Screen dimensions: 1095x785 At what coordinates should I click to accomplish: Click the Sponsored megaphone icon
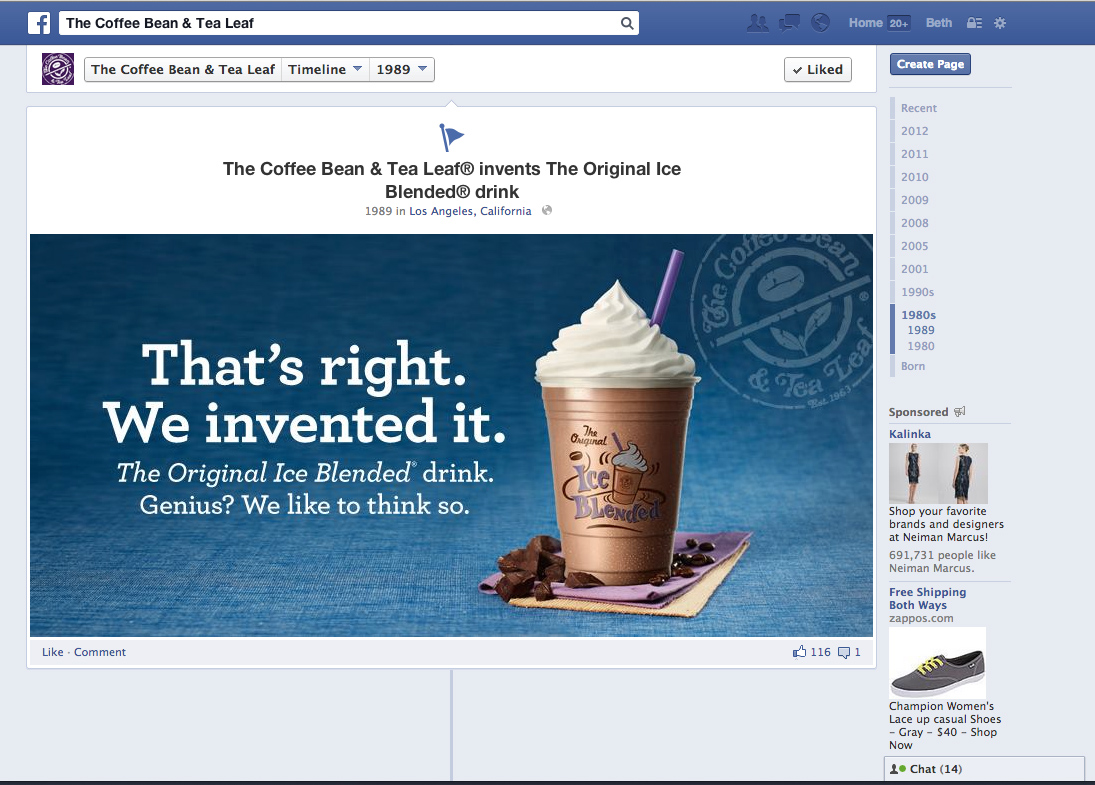click(960, 411)
